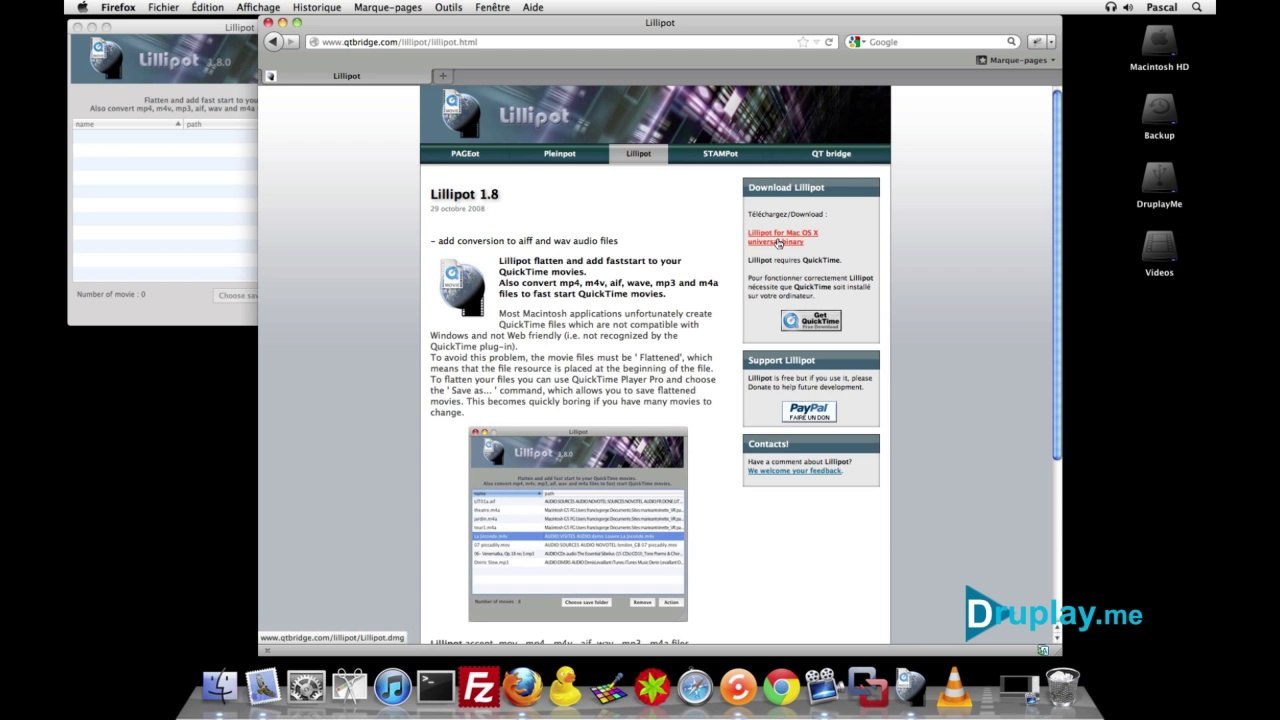Image resolution: width=1280 pixels, height=720 pixels.
Task: Go to the QT bridge site tab
Action: click(x=831, y=154)
